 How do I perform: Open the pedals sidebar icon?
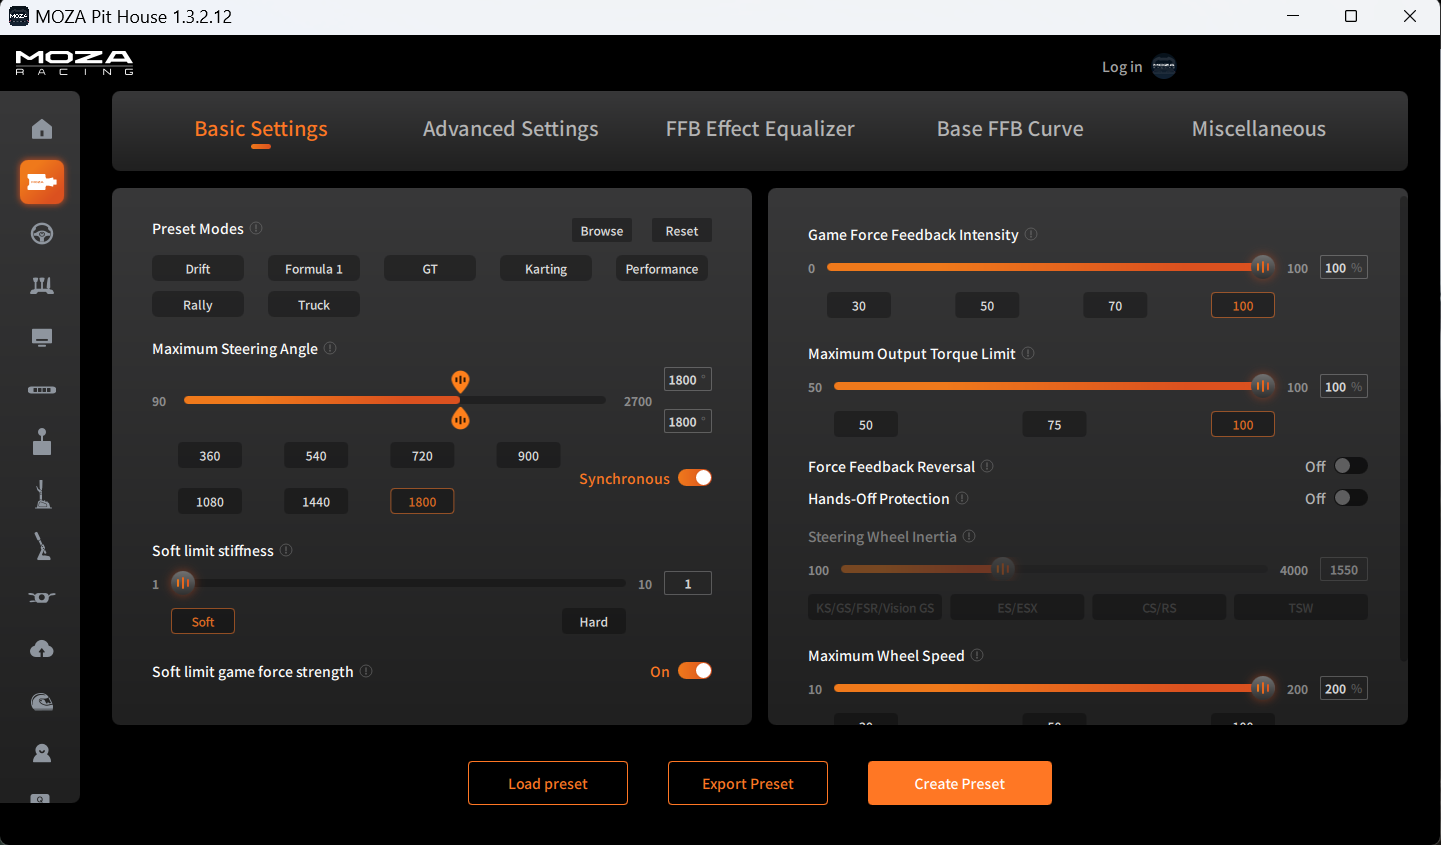click(42, 286)
